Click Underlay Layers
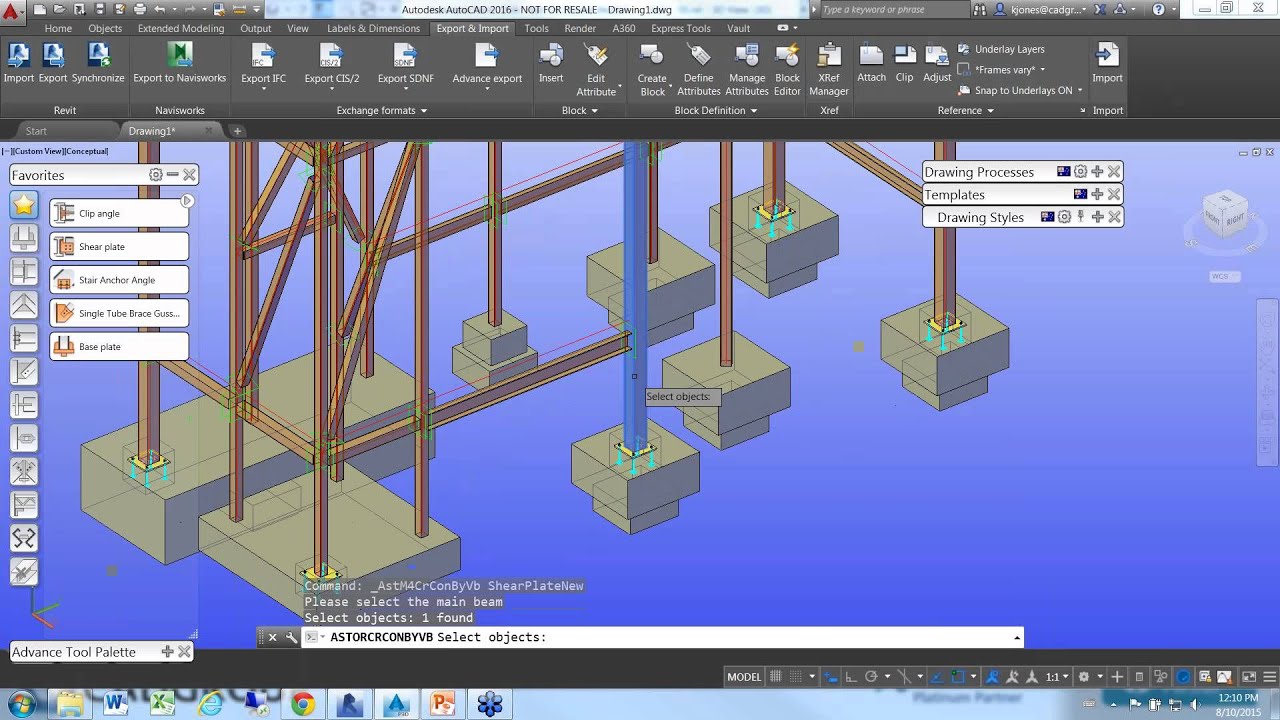Image resolution: width=1280 pixels, height=720 pixels. [x=1001, y=49]
